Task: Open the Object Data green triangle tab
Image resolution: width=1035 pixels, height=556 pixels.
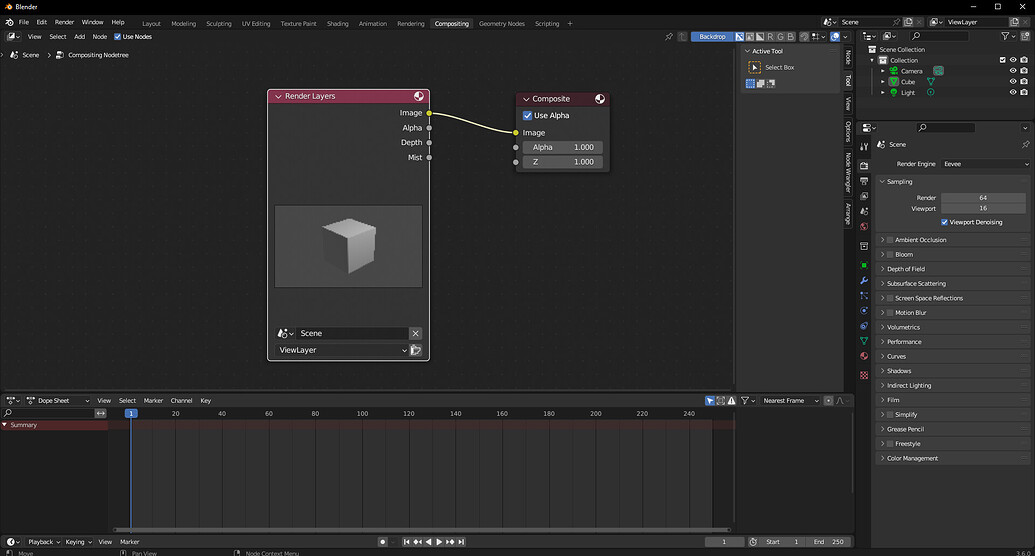Action: [x=864, y=341]
